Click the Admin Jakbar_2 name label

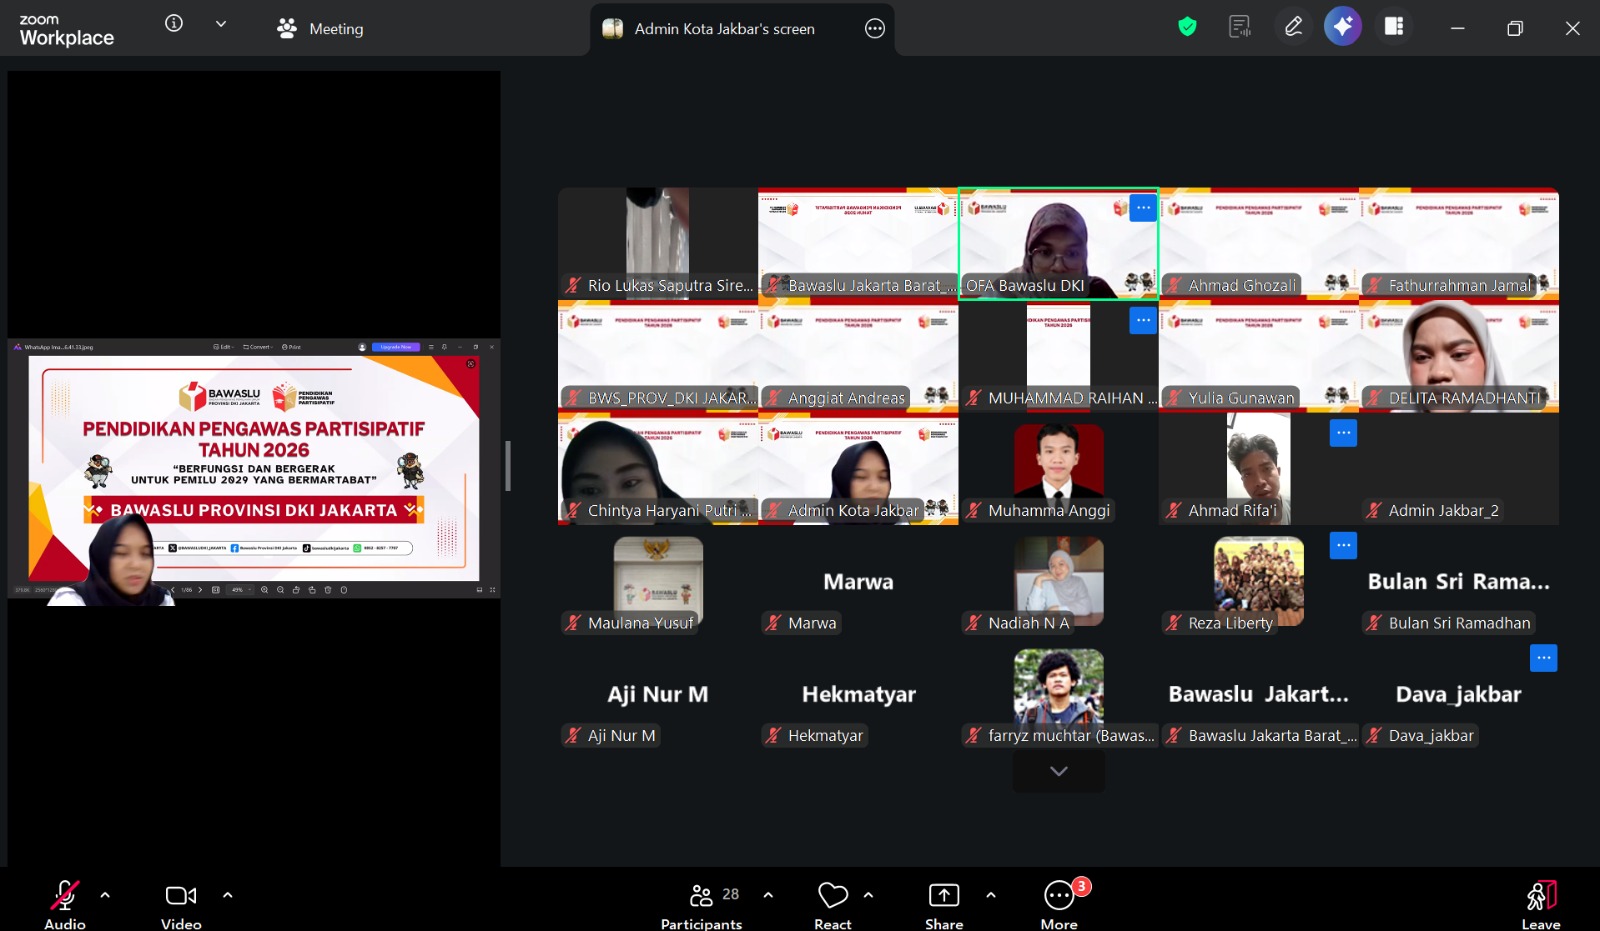(x=1443, y=510)
